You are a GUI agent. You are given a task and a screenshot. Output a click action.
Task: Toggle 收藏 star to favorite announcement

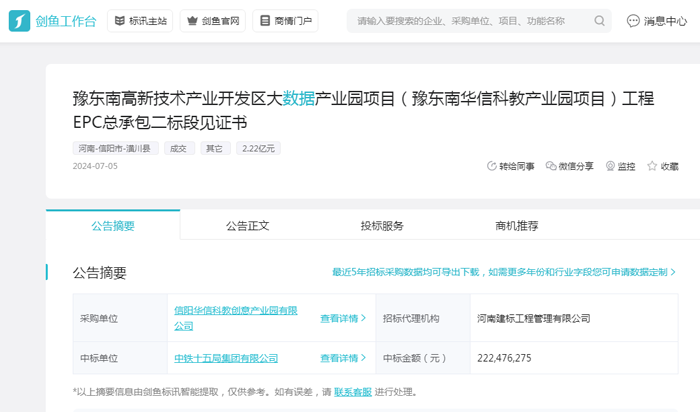tap(652, 166)
